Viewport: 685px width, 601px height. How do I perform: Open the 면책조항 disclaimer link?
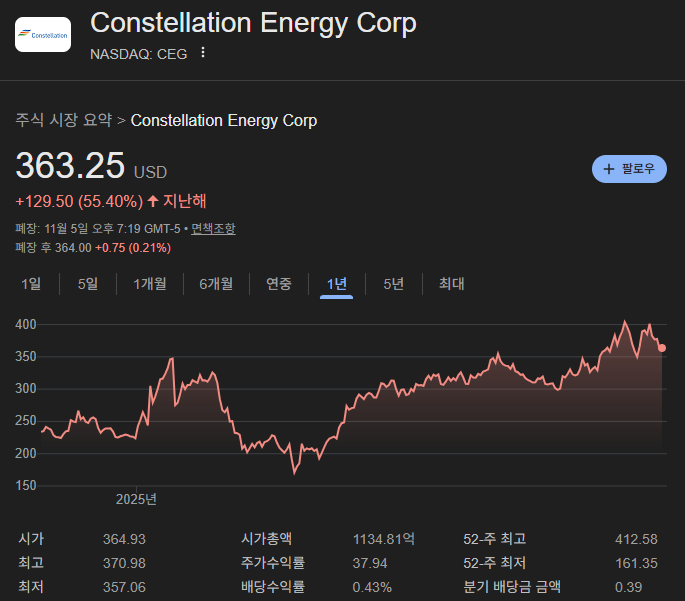pos(213,229)
